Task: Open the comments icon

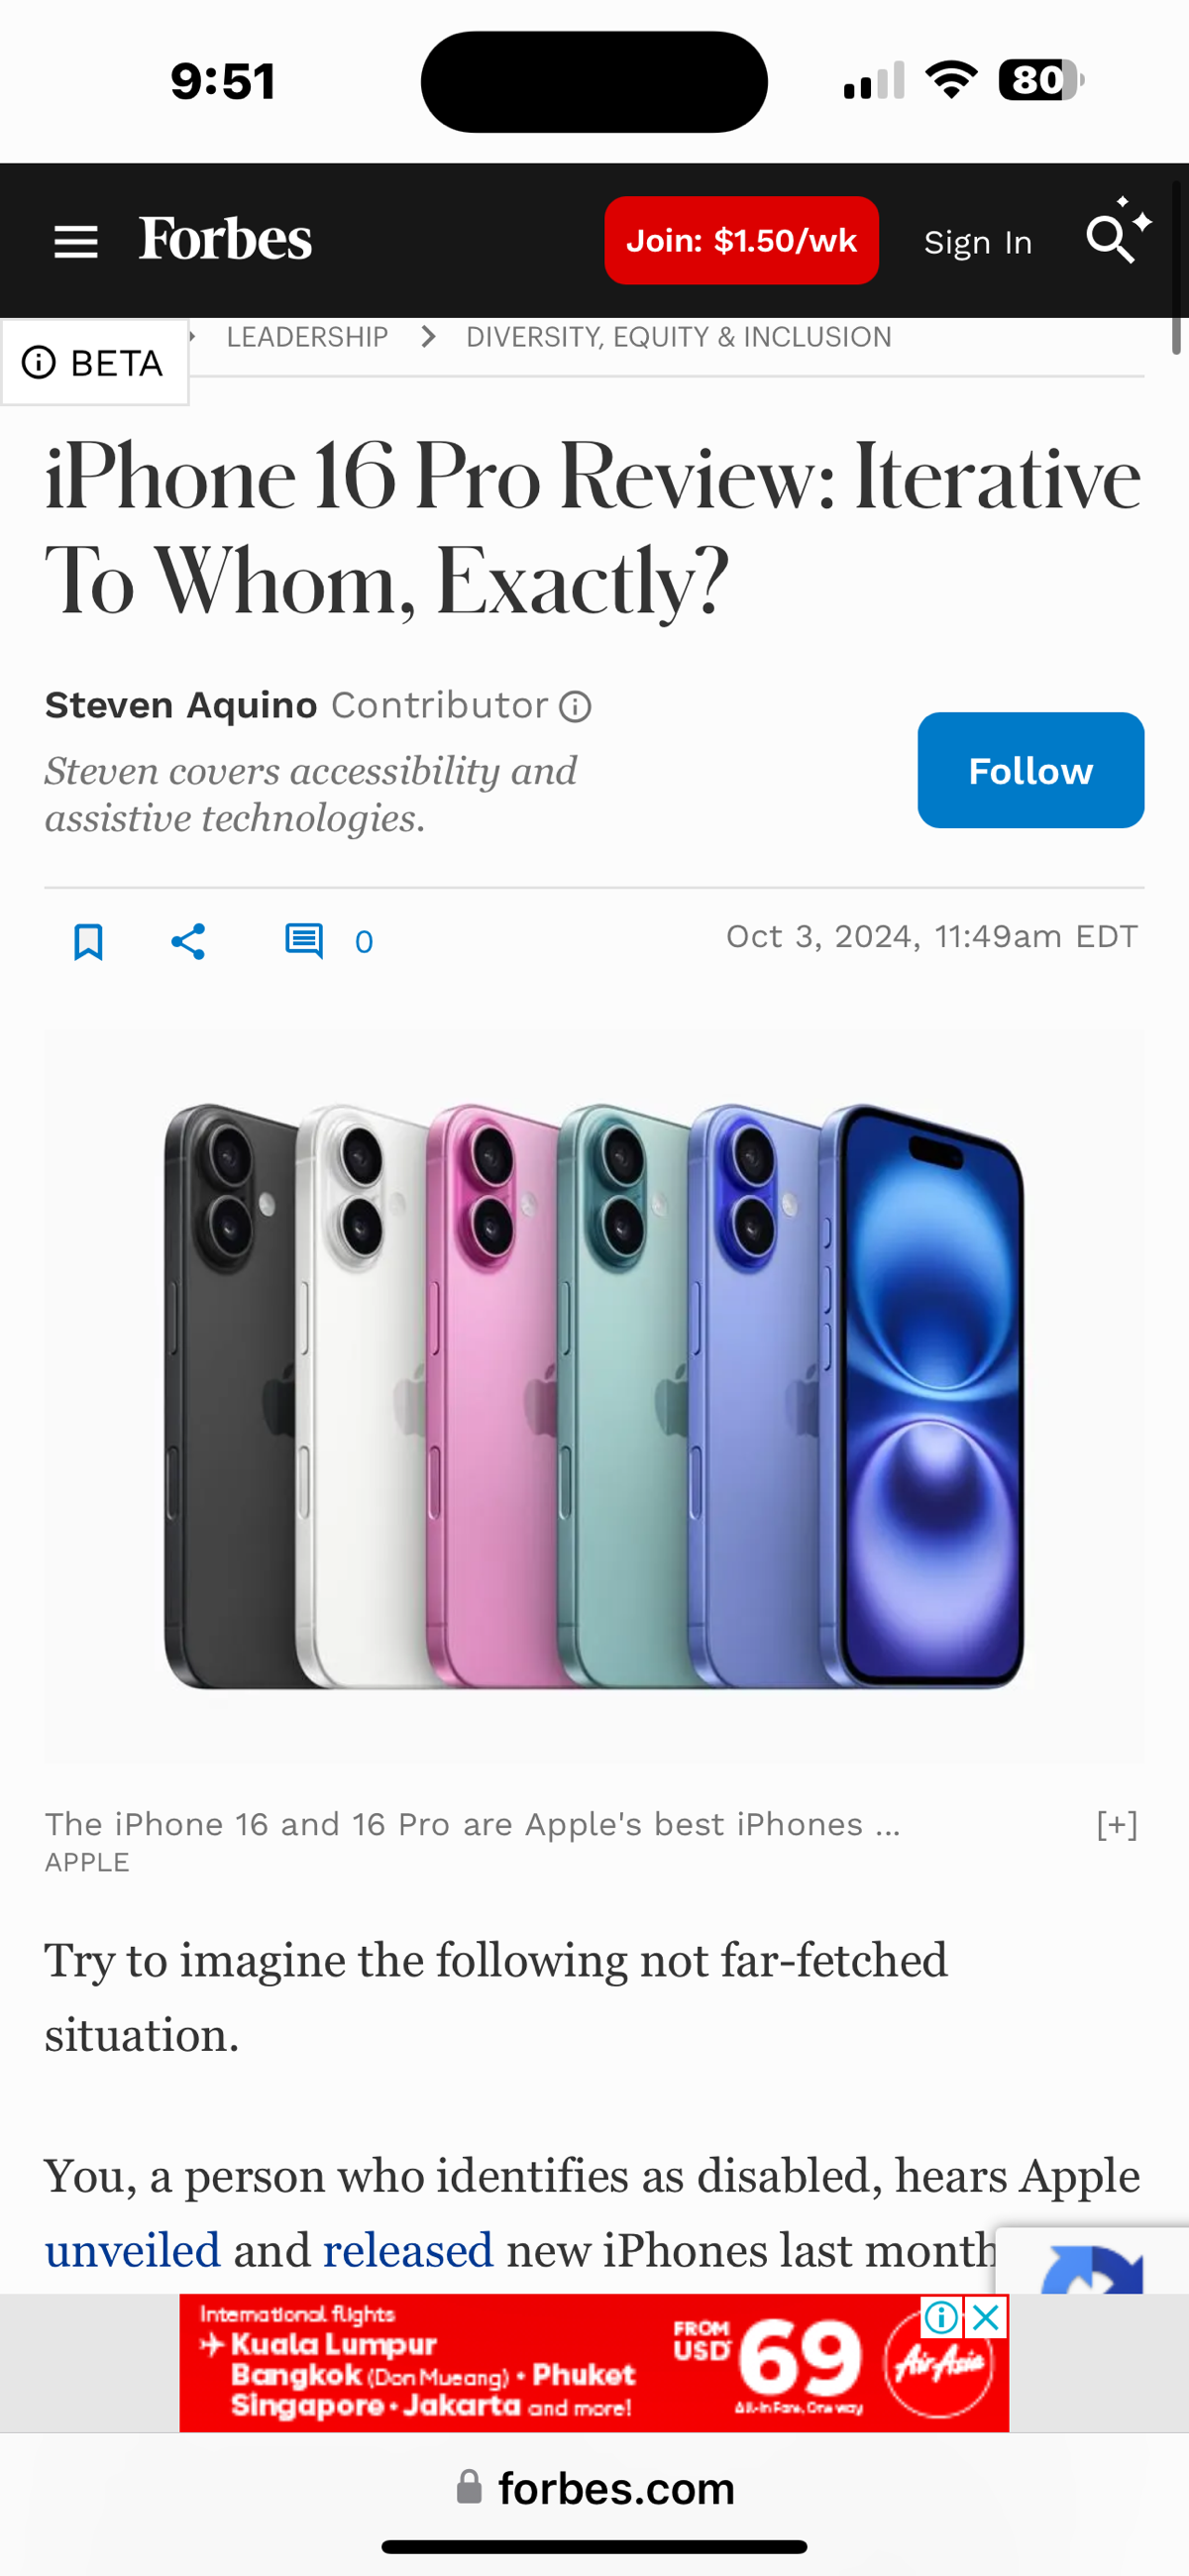Action: tap(304, 942)
